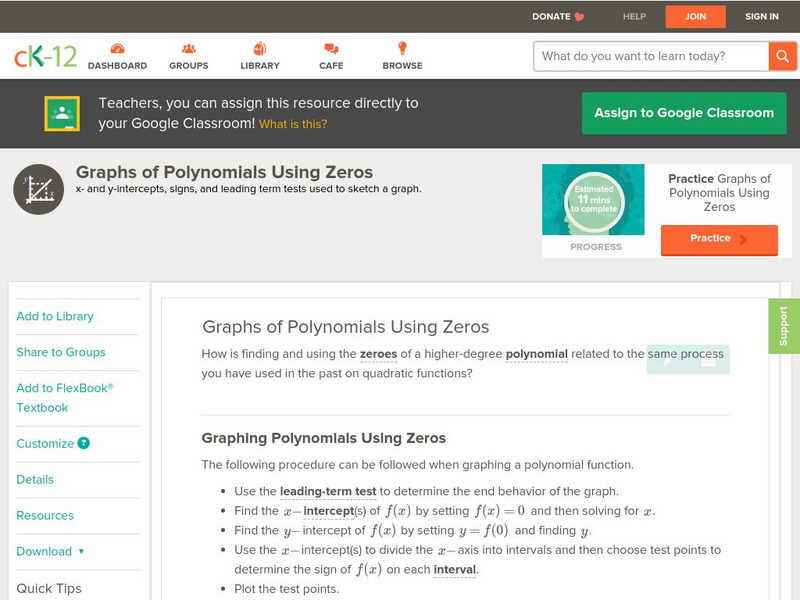Viewport: 800px width, 600px height.
Task: Click the 'Graphing Polynomials Using Zeros' section heading
Action: (x=323, y=438)
